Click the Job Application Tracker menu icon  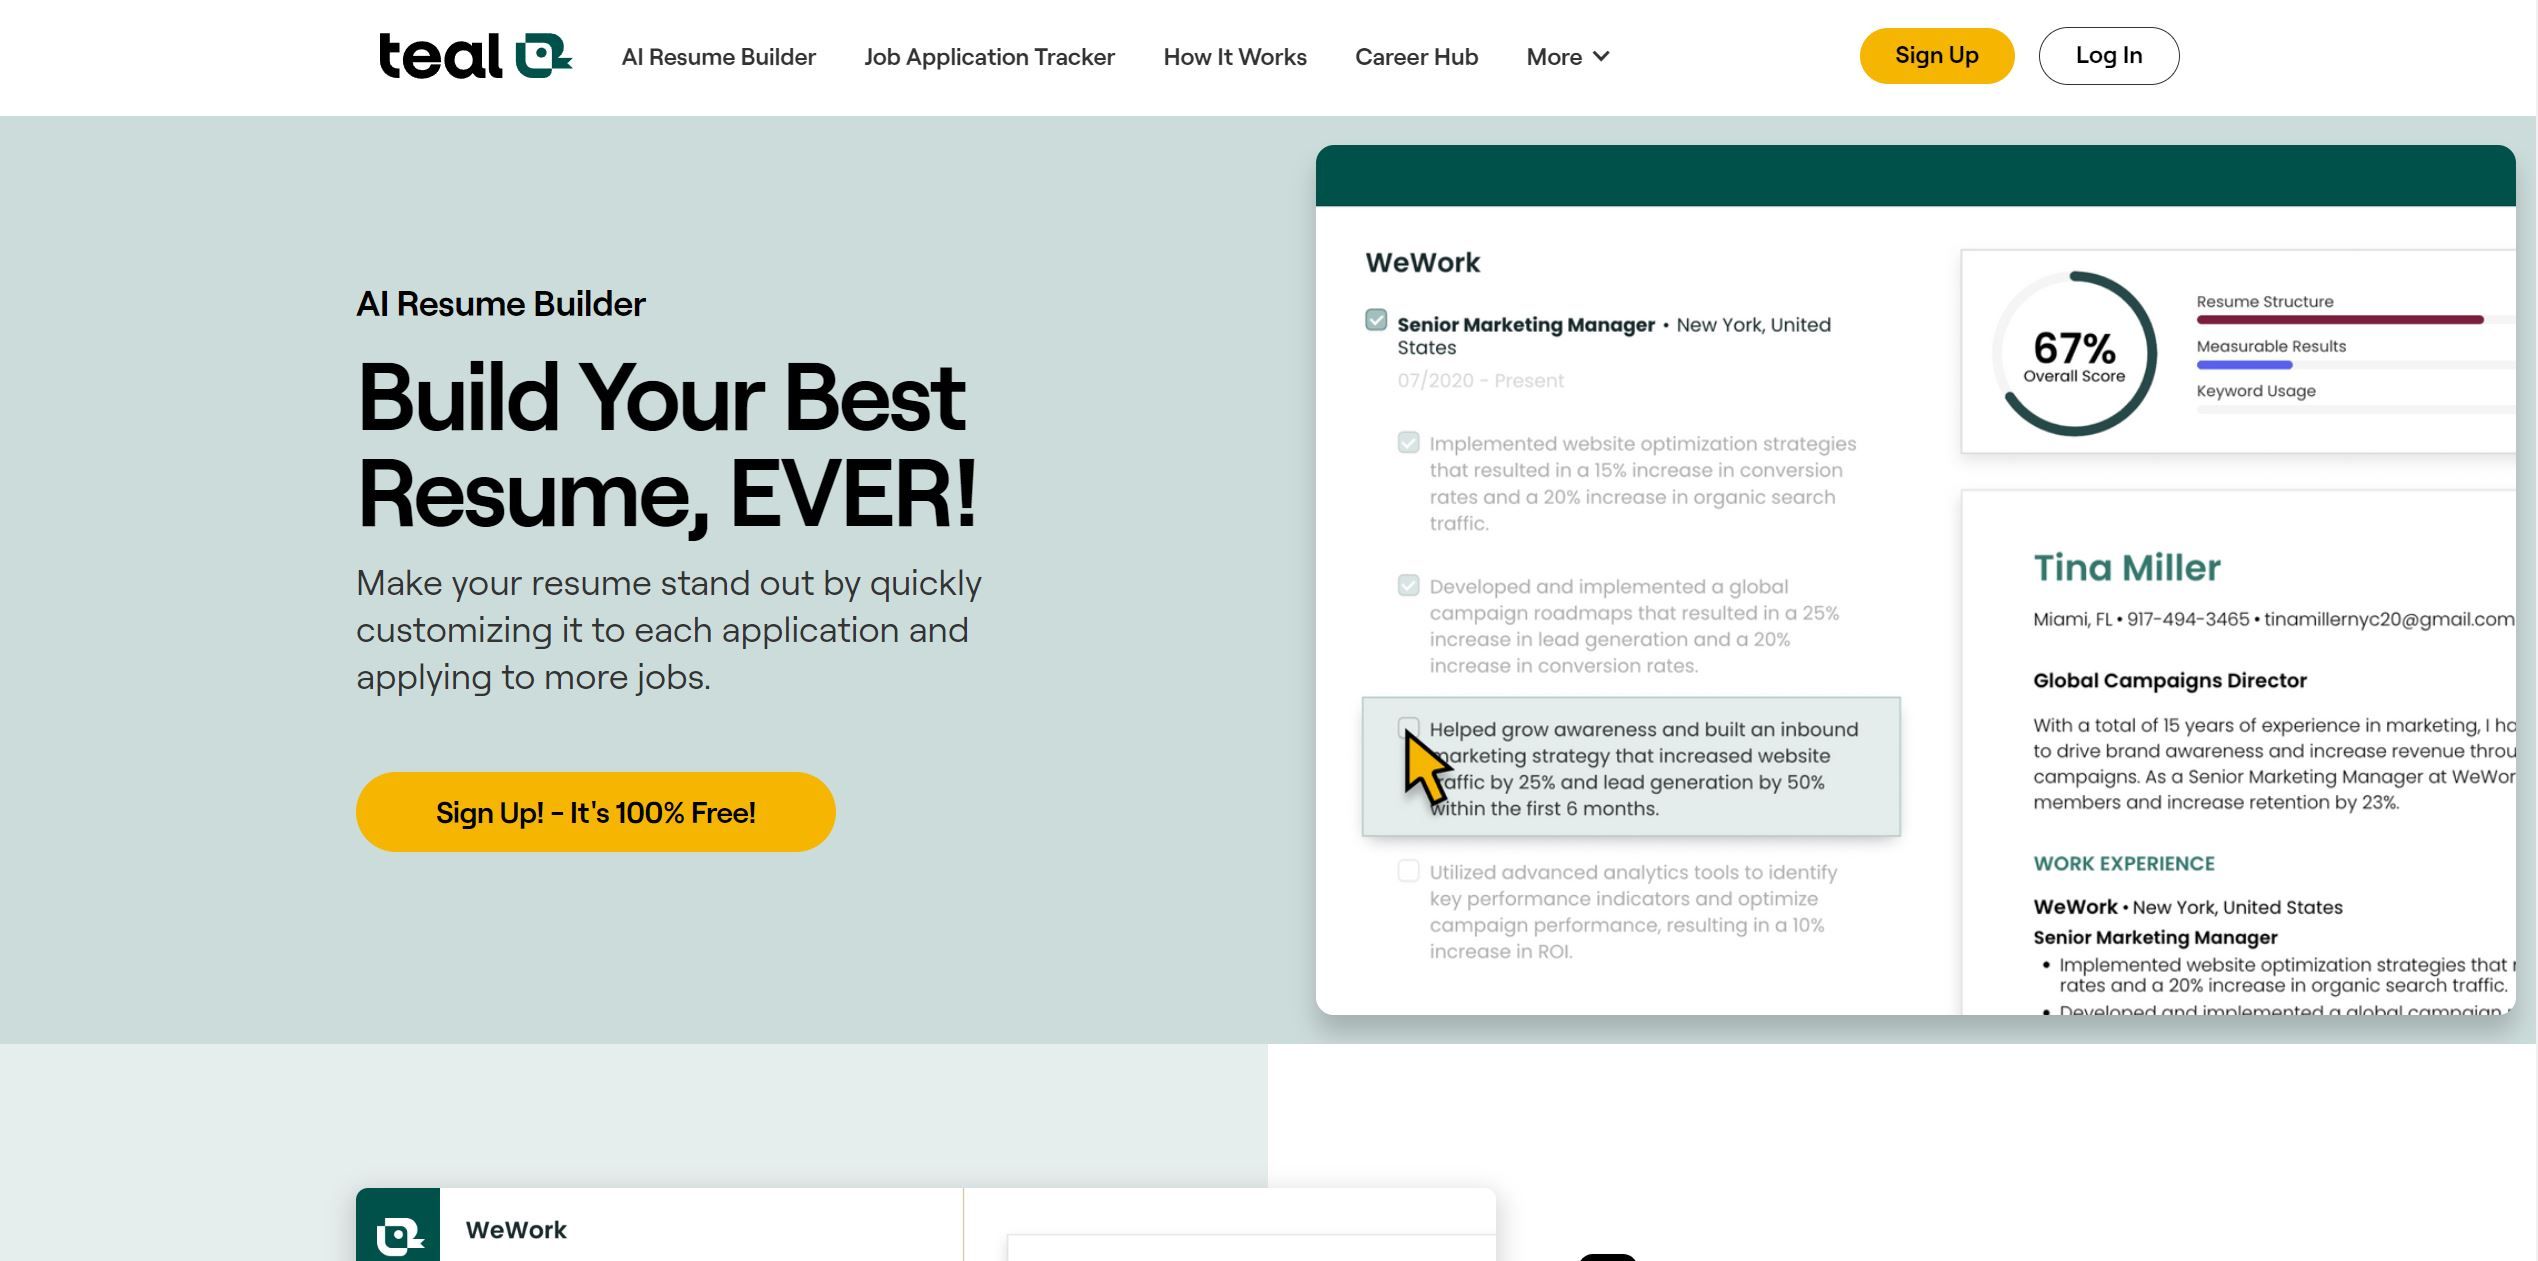click(989, 55)
